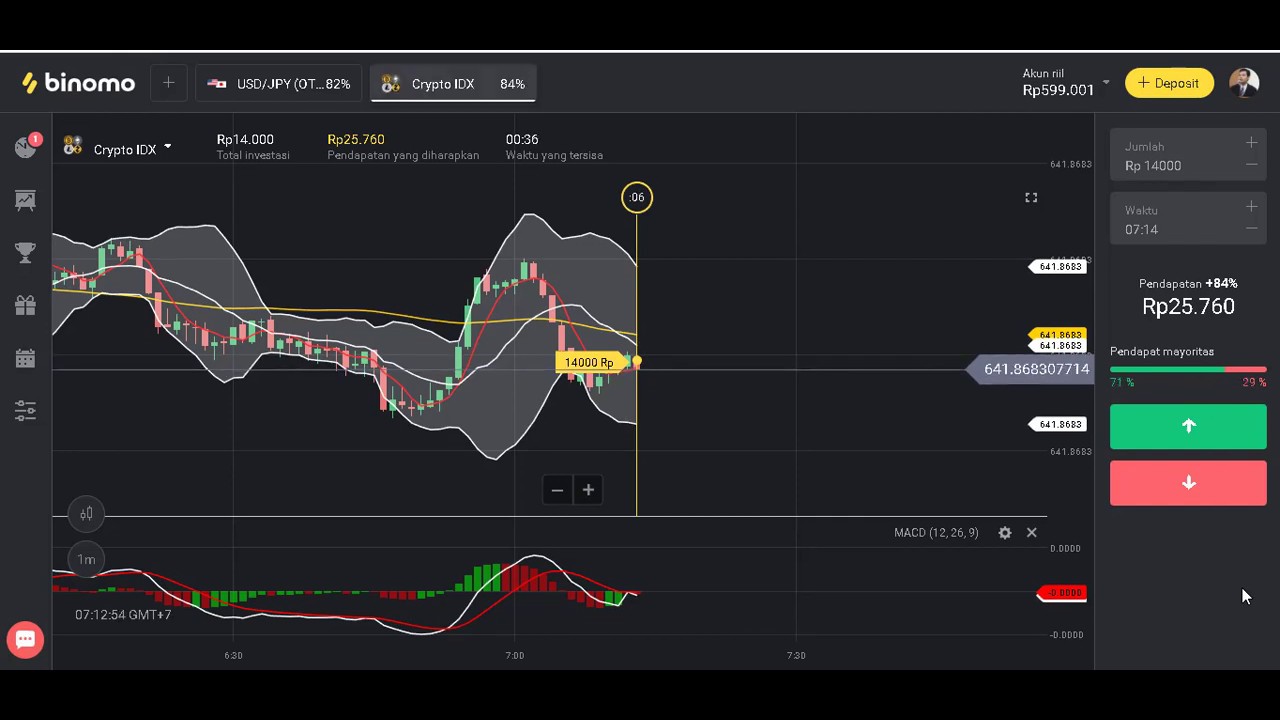Click the 14000 Rp open trade label
This screenshot has height=720, width=1280.
pos(589,362)
